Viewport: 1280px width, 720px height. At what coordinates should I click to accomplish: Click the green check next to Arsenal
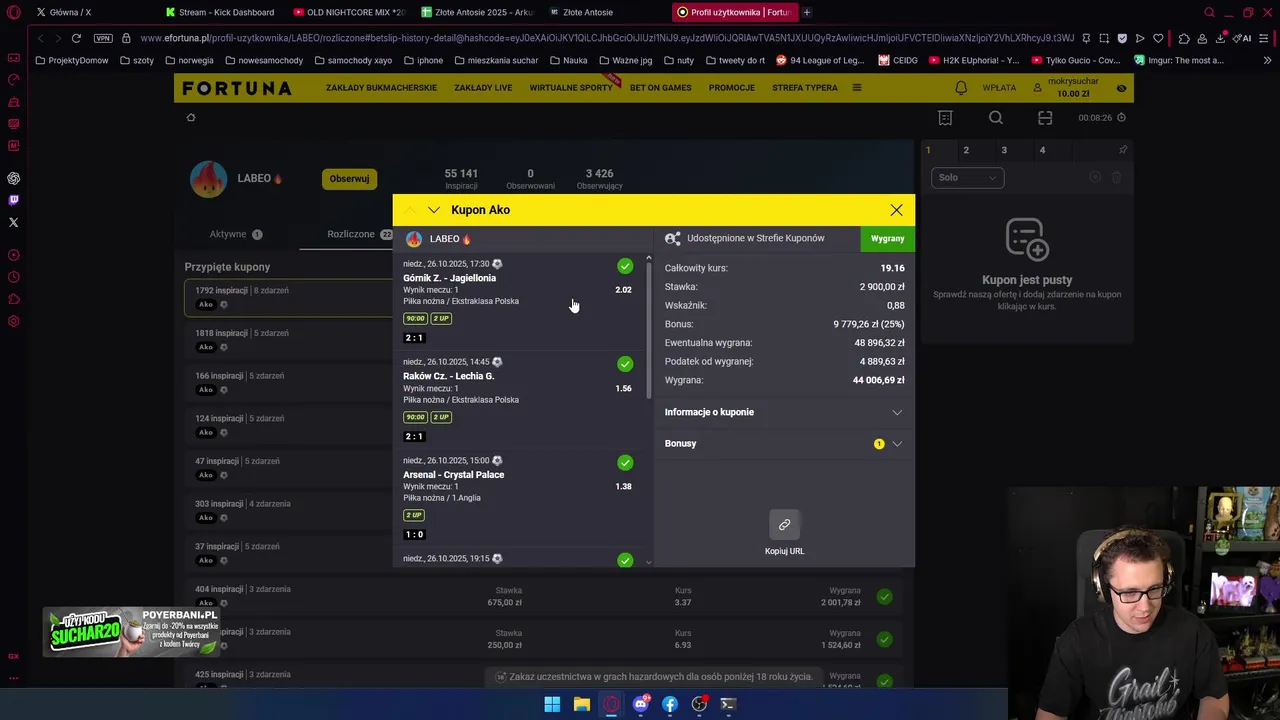[x=625, y=463]
